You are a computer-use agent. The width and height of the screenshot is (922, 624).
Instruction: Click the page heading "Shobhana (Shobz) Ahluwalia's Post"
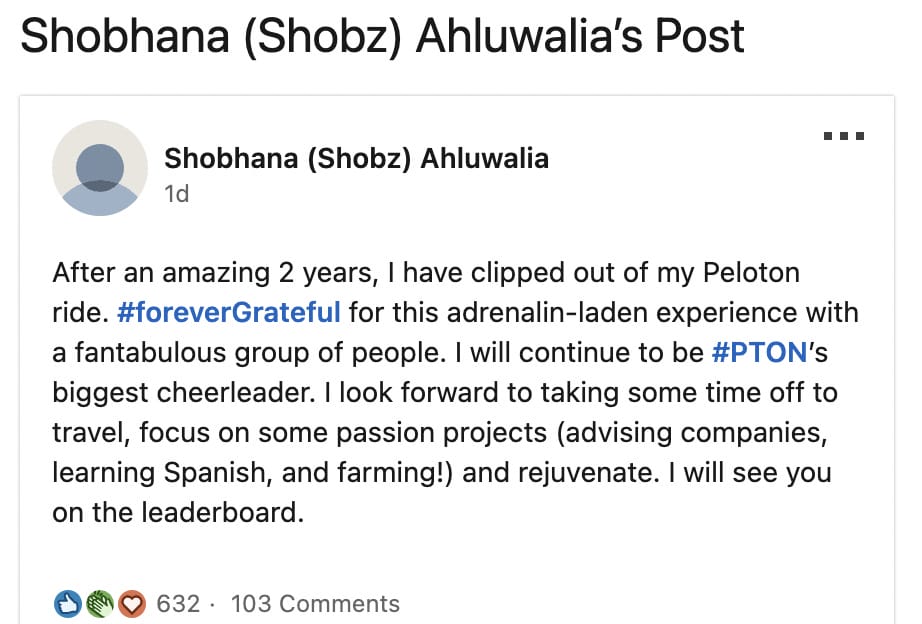click(x=383, y=36)
